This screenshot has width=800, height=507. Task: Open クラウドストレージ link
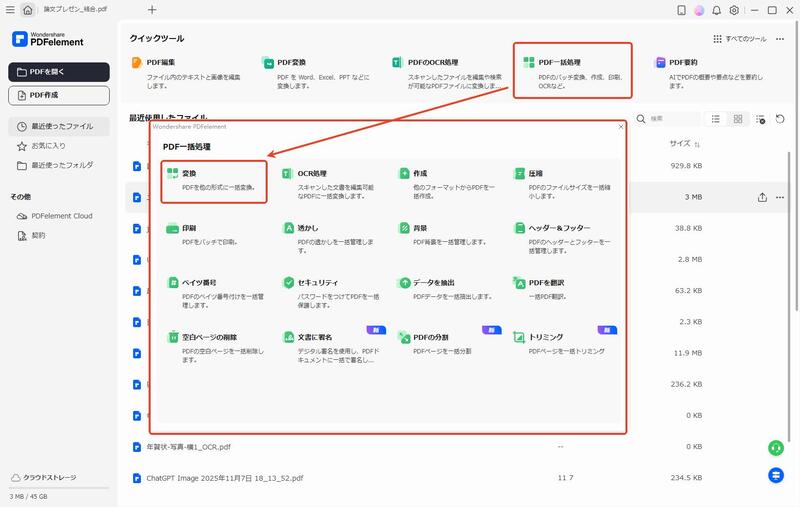pyautogui.click(x=44, y=477)
